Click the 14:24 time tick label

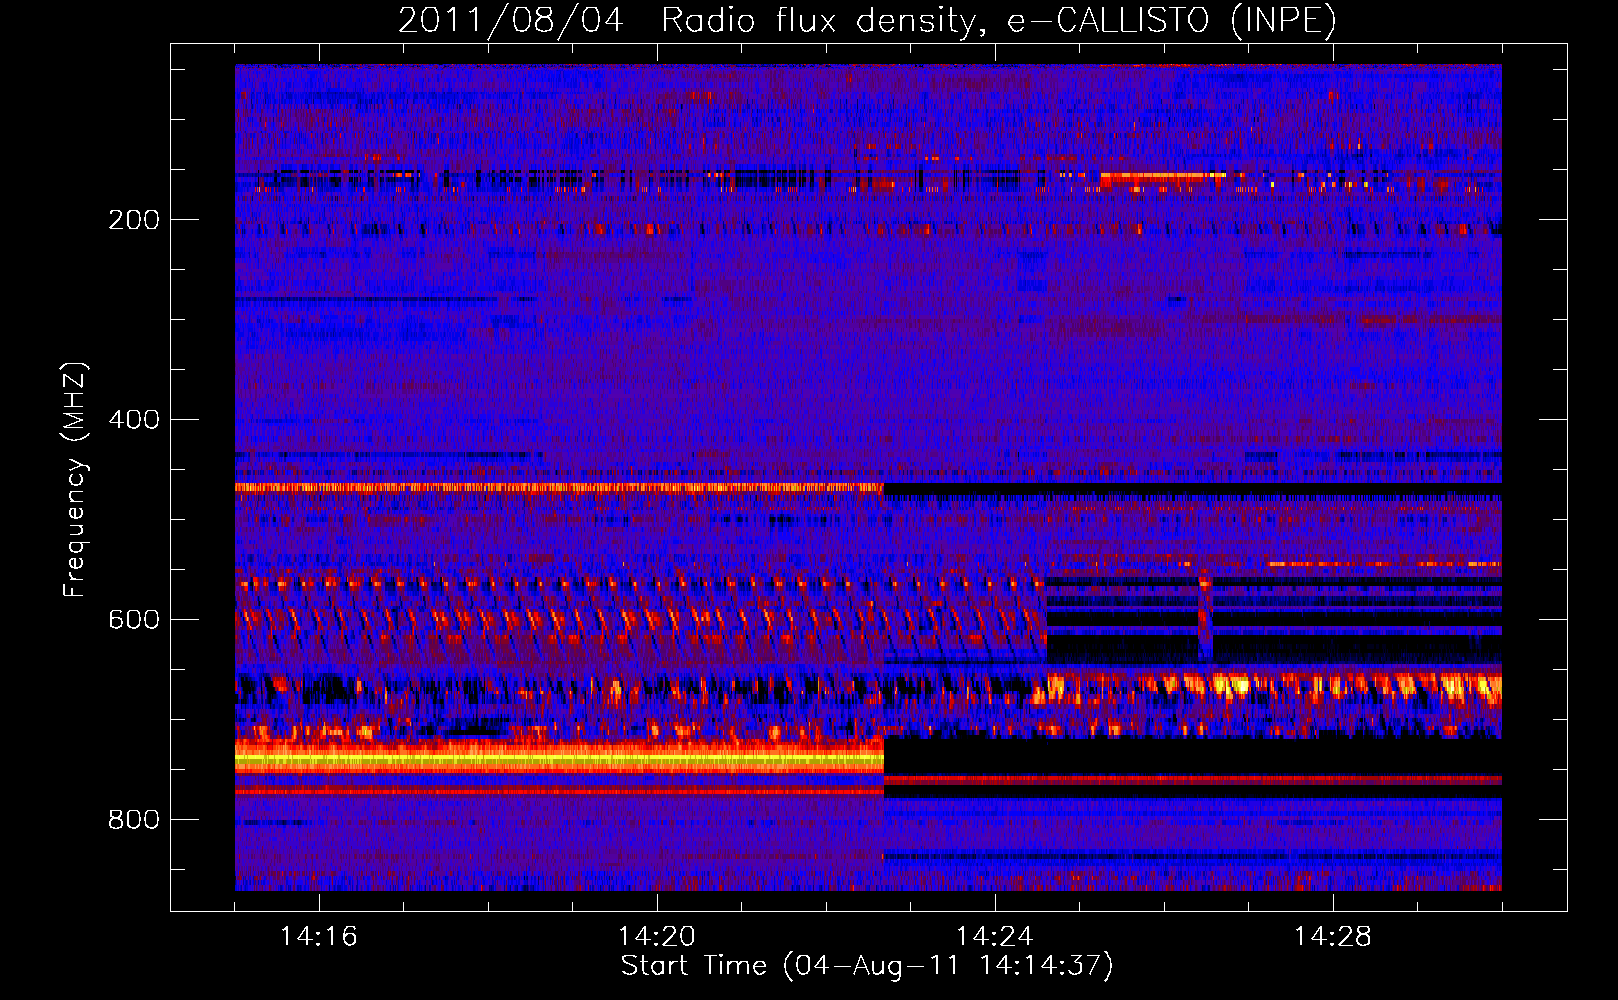(994, 937)
